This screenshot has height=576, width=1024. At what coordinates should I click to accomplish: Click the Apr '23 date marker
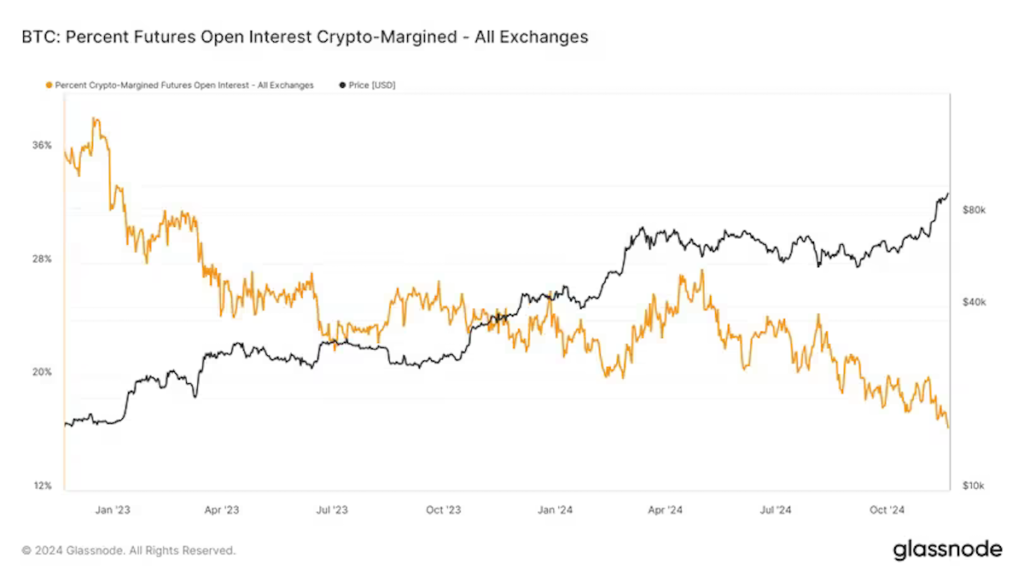(223, 509)
